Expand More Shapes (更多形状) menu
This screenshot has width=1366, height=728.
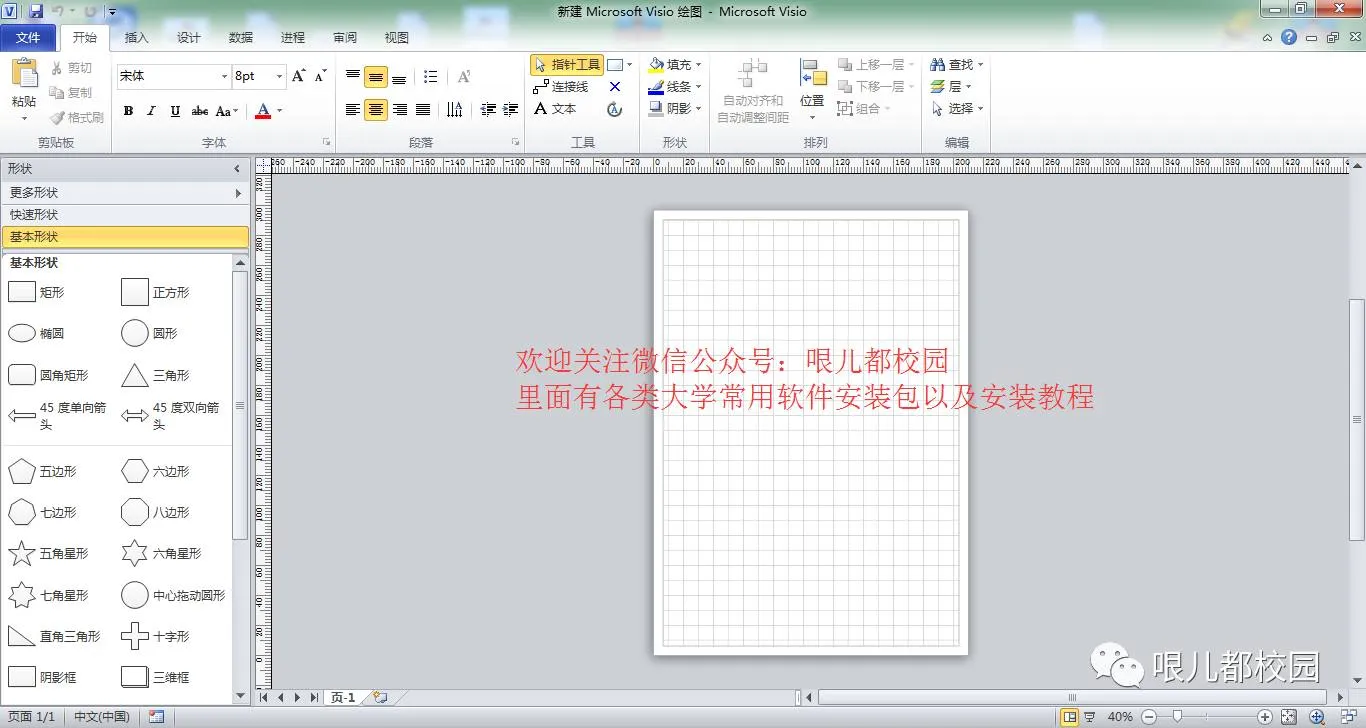[x=125, y=193]
